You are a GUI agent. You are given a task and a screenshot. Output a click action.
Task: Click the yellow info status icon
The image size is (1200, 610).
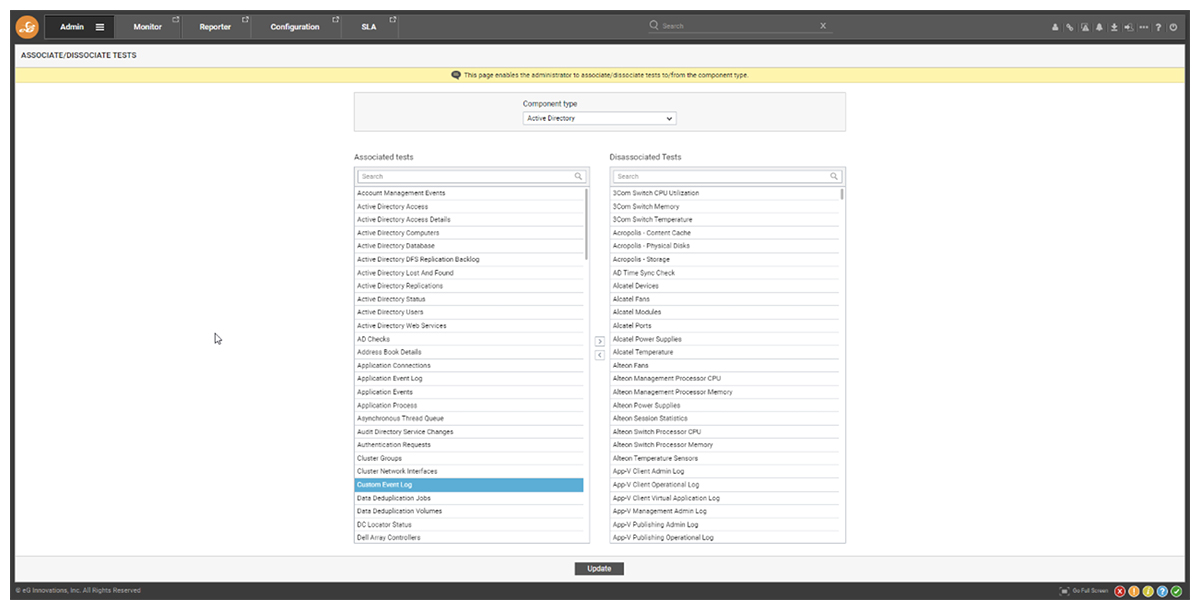pos(1148,591)
